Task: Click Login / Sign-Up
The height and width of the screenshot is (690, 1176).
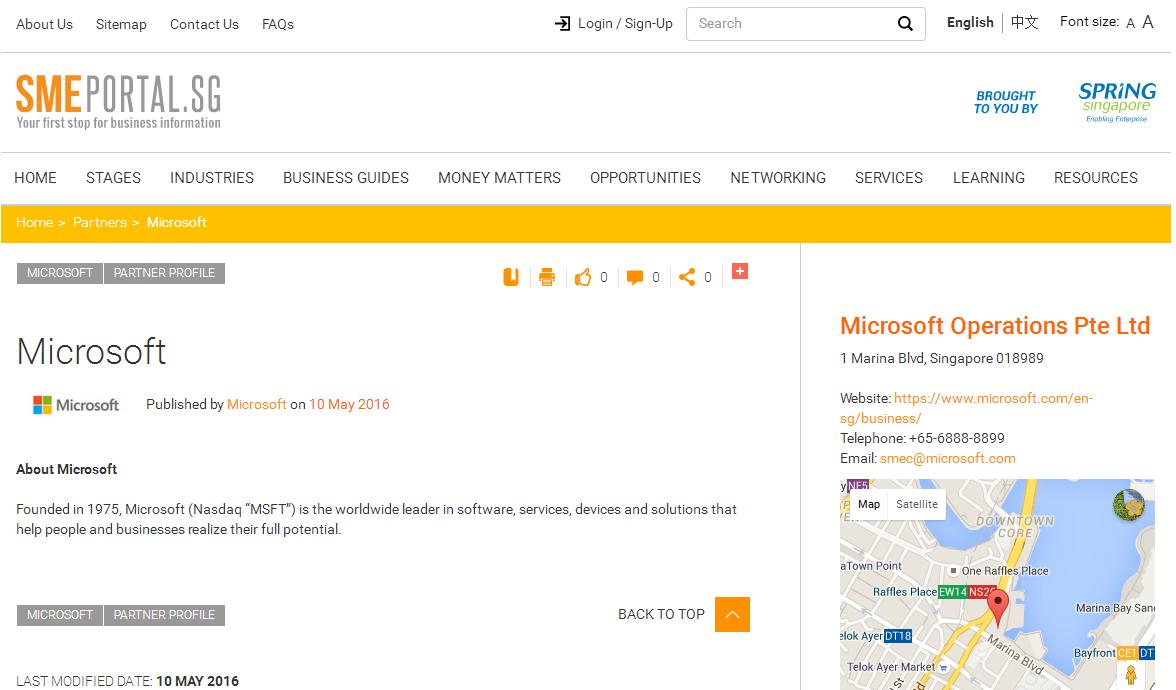Action: (625, 24)
